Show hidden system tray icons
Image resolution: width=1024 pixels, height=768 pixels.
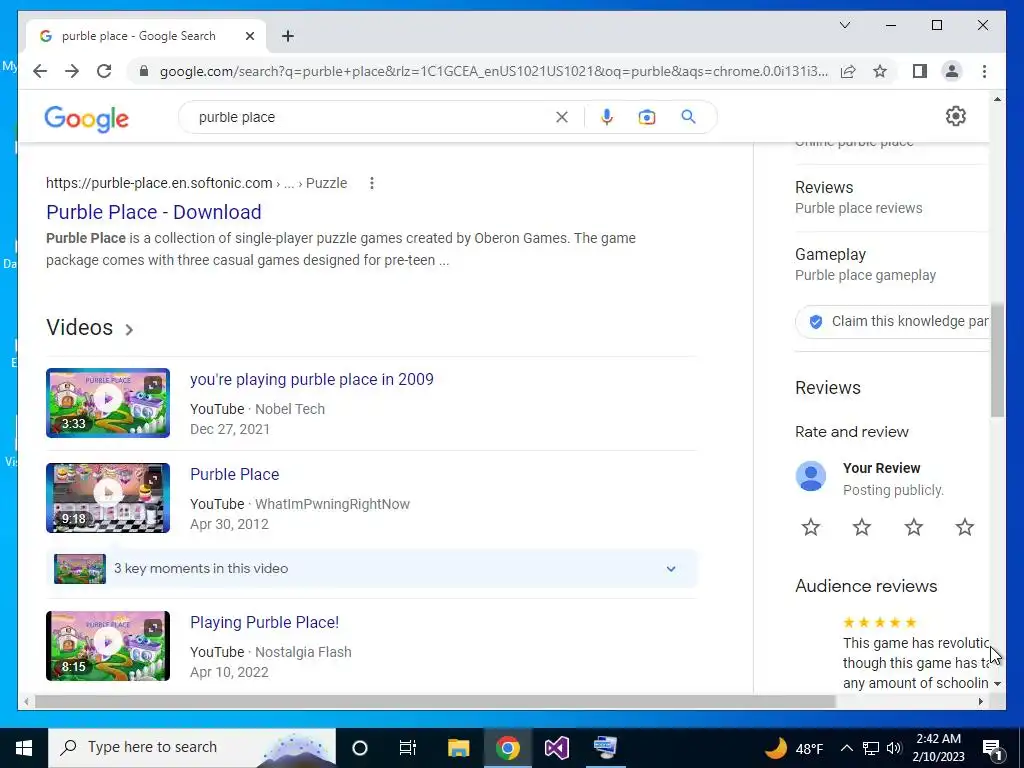pos(846,748)
